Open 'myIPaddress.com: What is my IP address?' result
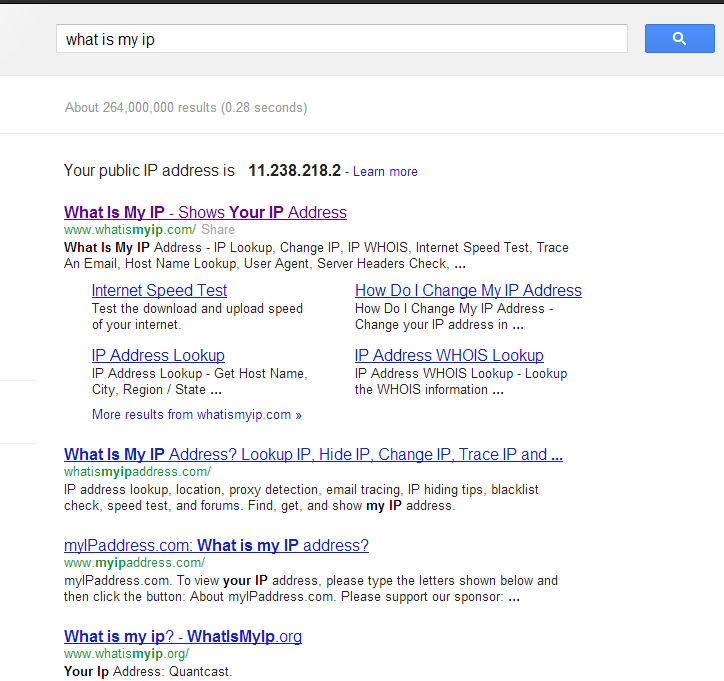Screen dimensions: 724x681 [216, 545]
